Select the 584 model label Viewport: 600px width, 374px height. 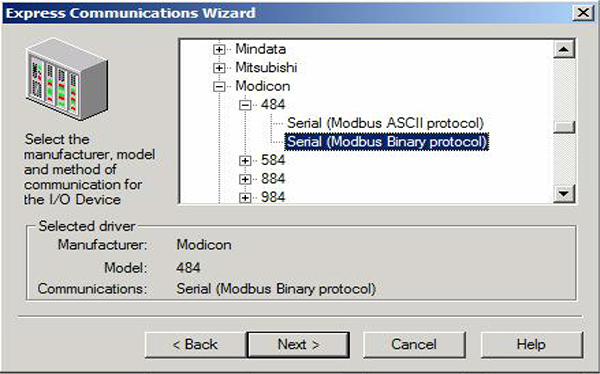(x=273, y=160)
